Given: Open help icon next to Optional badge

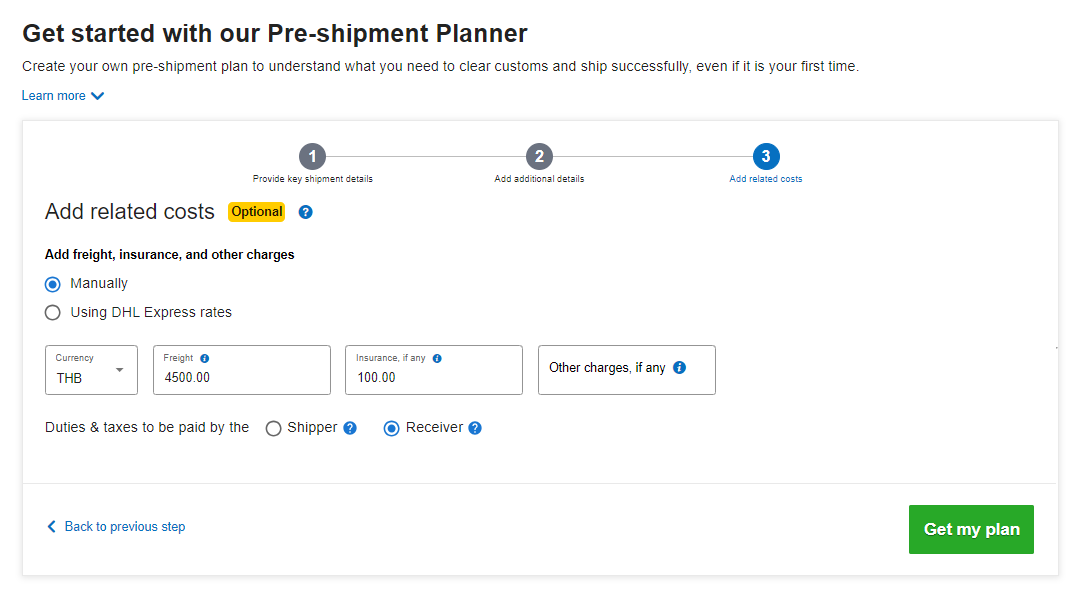Looking at the screenshot, I should (x=306, y=212).
